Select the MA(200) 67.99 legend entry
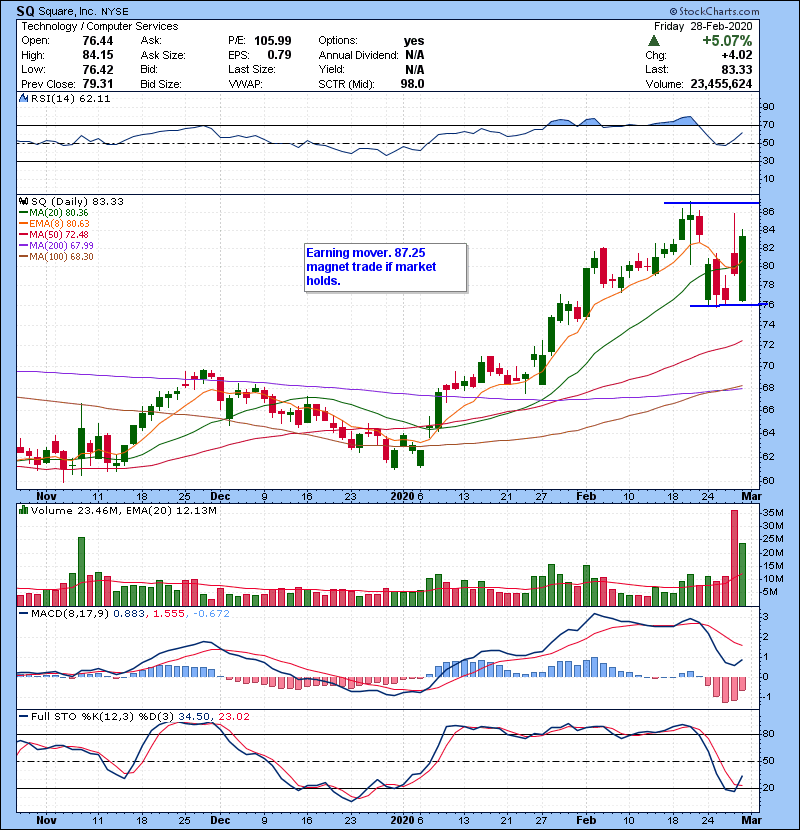The image size is (800, 830). point(56,246)
